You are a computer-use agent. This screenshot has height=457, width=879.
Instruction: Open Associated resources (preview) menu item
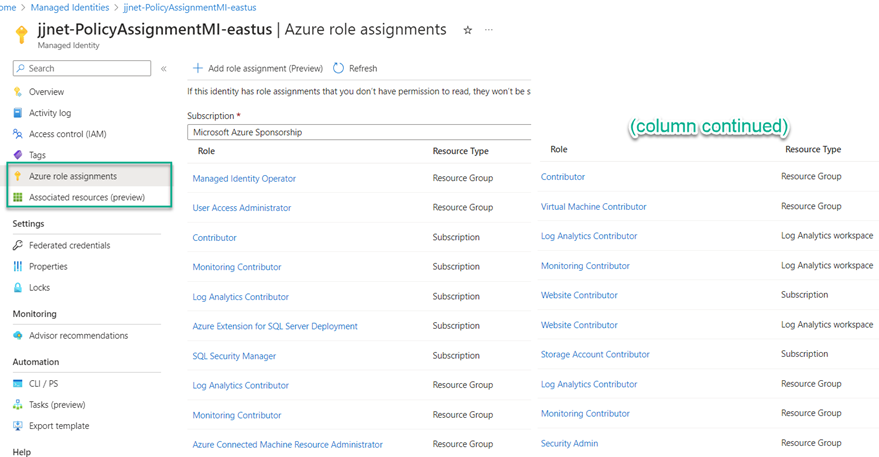click(x=86, y=197)
